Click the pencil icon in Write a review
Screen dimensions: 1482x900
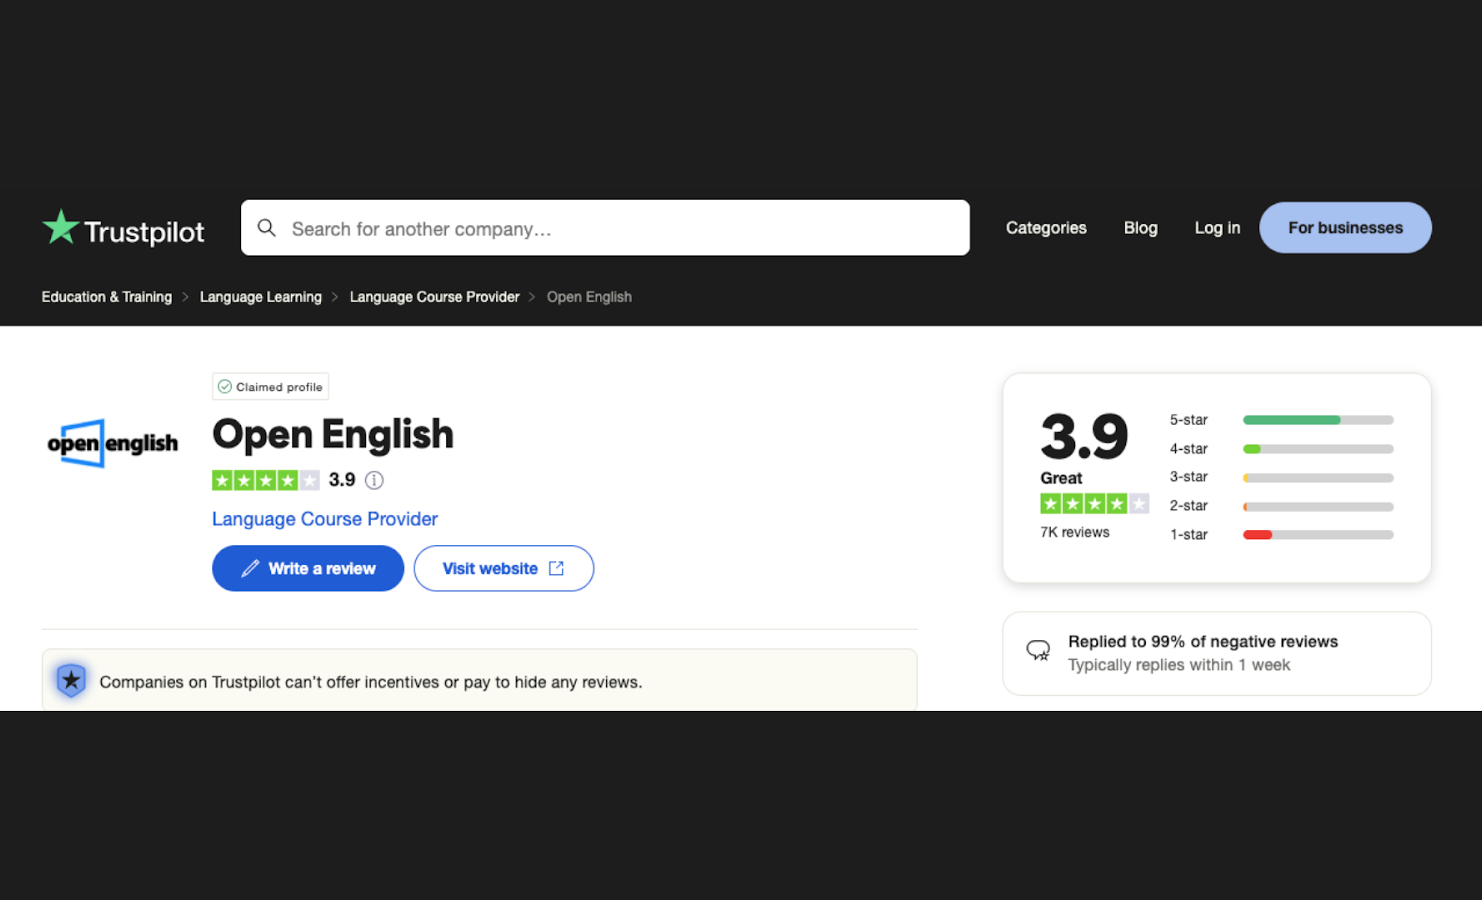pos(250,568)
